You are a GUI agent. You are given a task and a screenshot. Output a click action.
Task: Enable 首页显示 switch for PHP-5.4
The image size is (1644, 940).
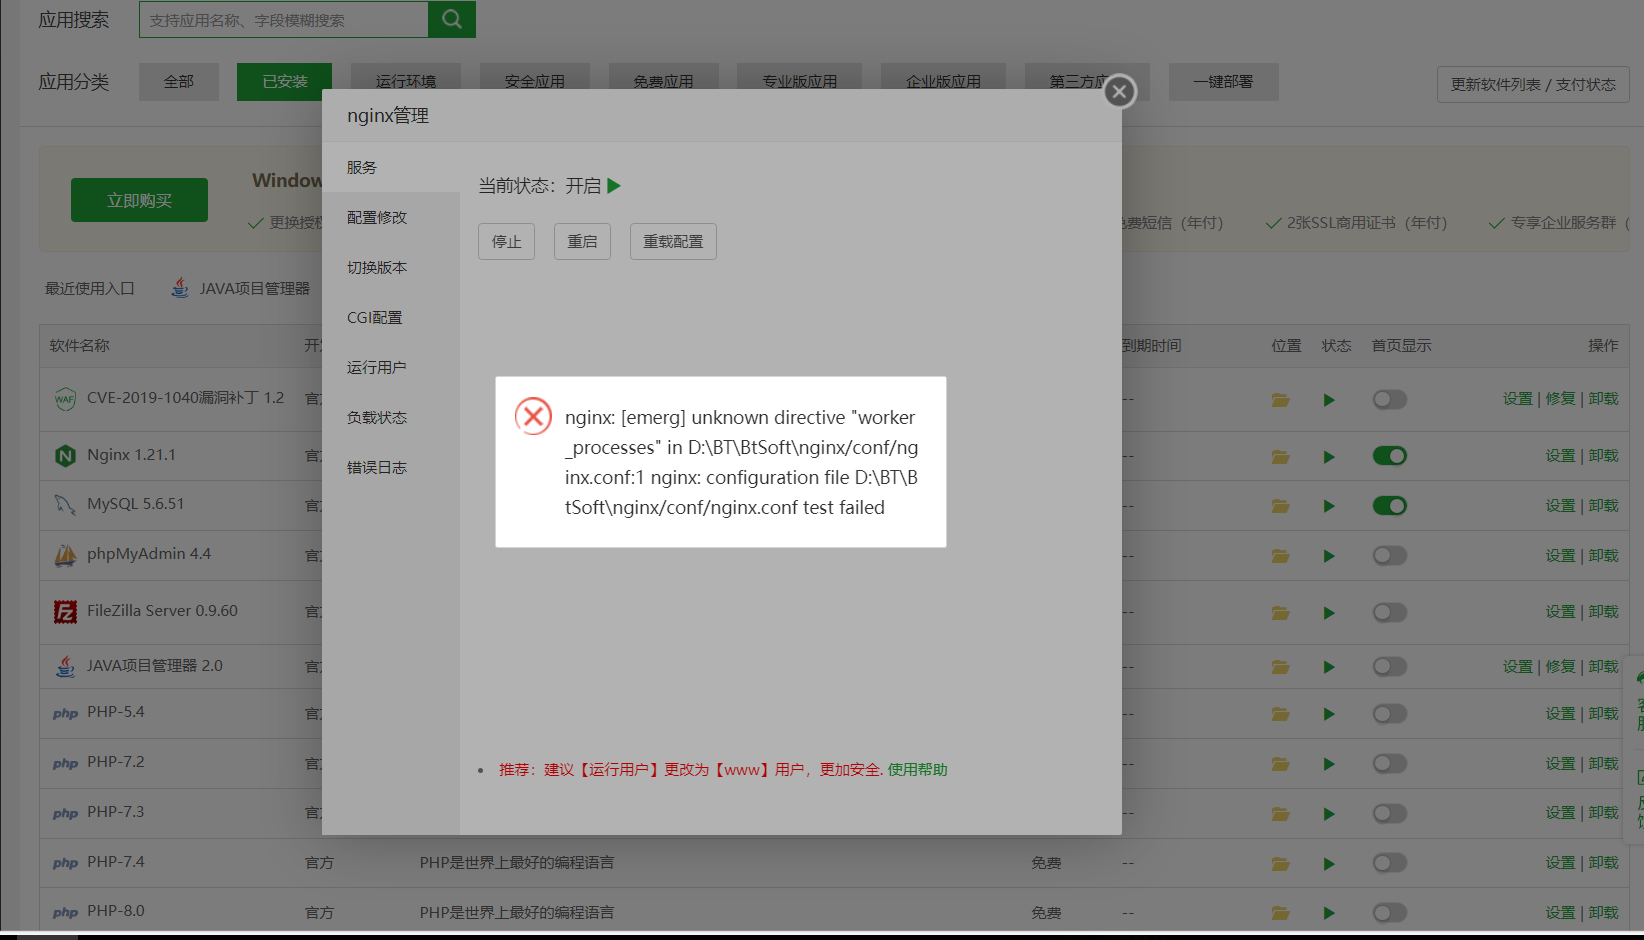(1389, 714)
